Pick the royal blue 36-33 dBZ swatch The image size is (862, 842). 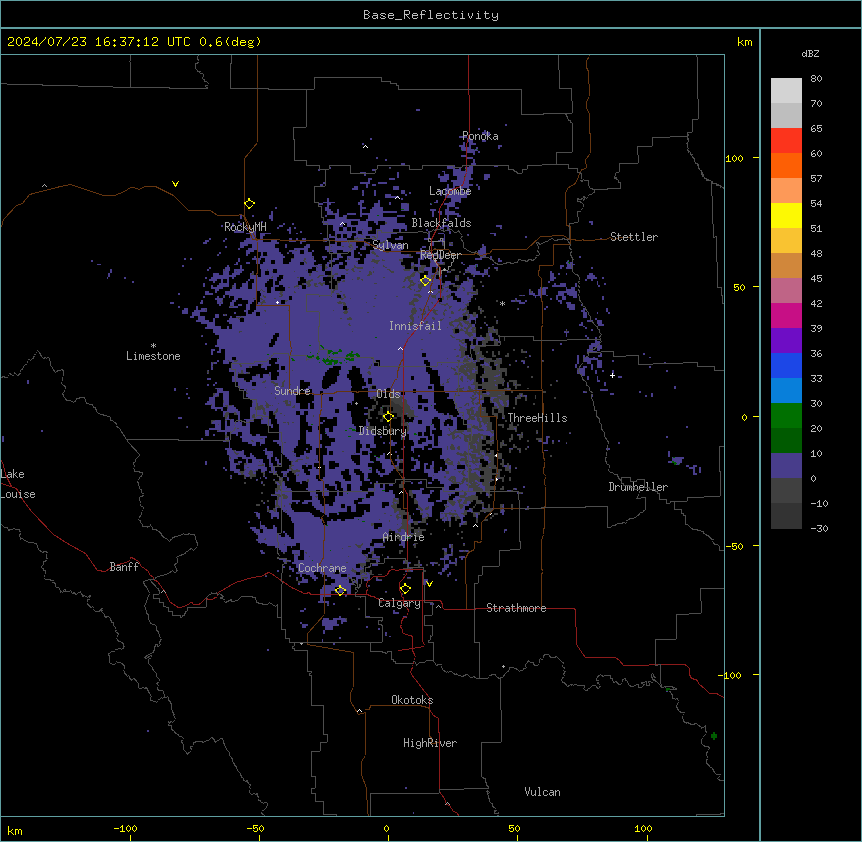[786, 366]
